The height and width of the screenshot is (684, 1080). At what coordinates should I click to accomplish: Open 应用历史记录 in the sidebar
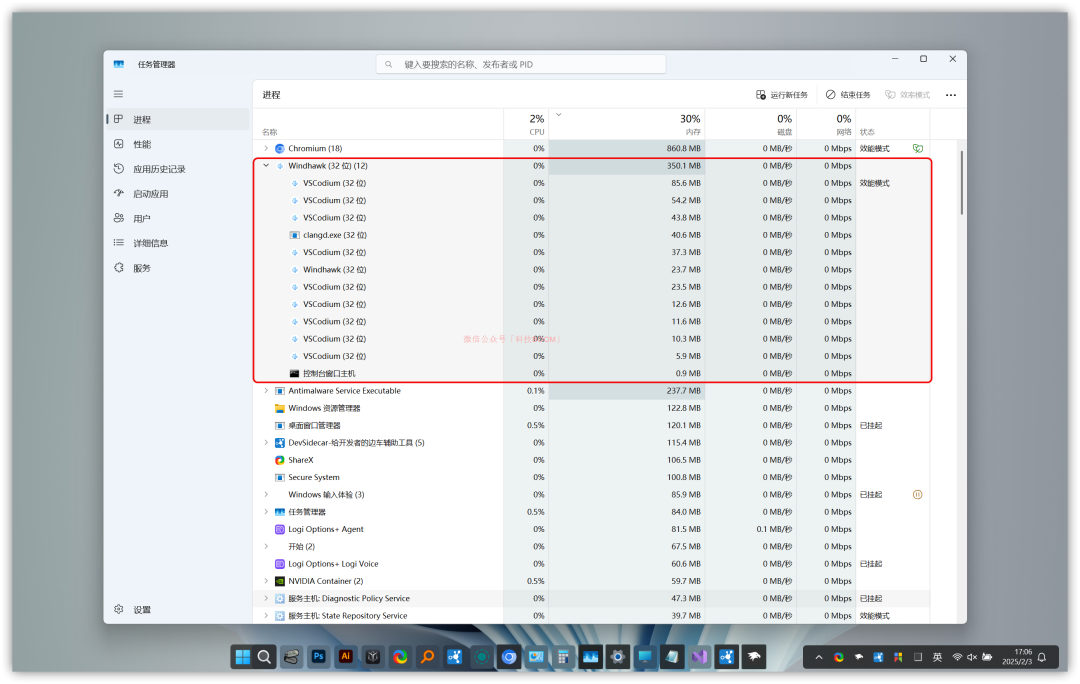pyautogui.click(x=178, y=169)
